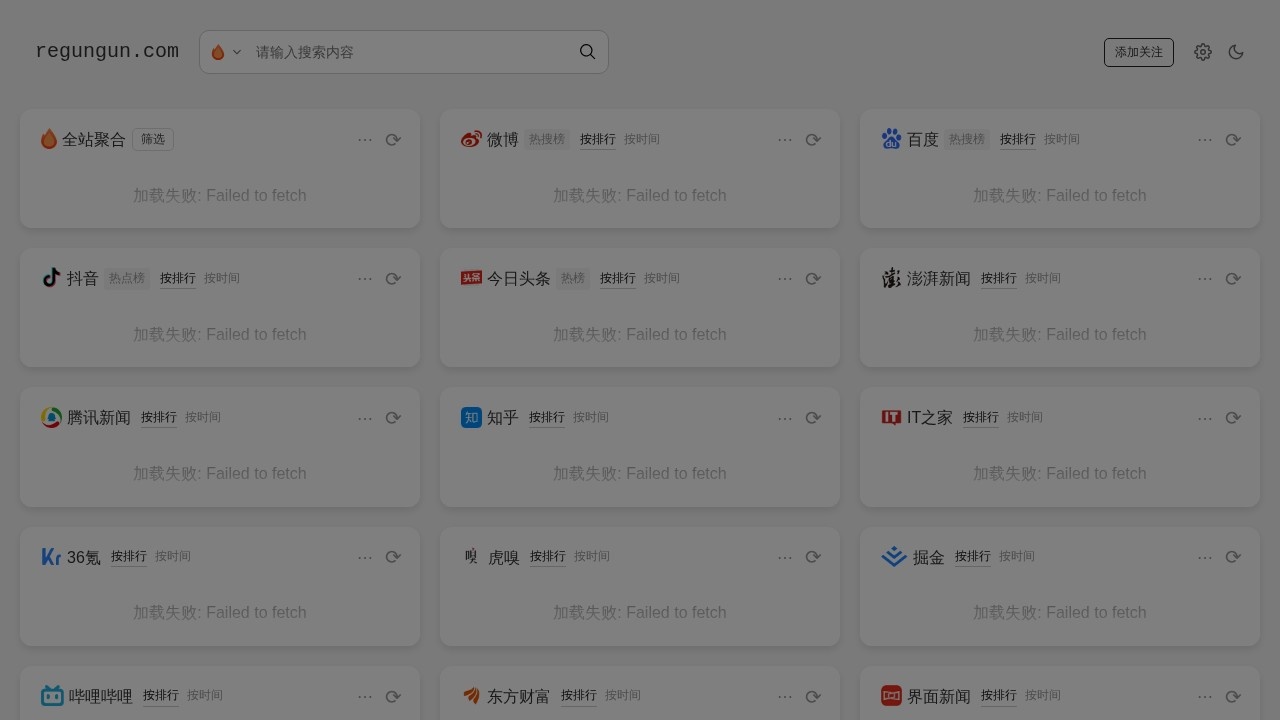Select 按排行 tab in 微博 card

click(x=598, y=139)
